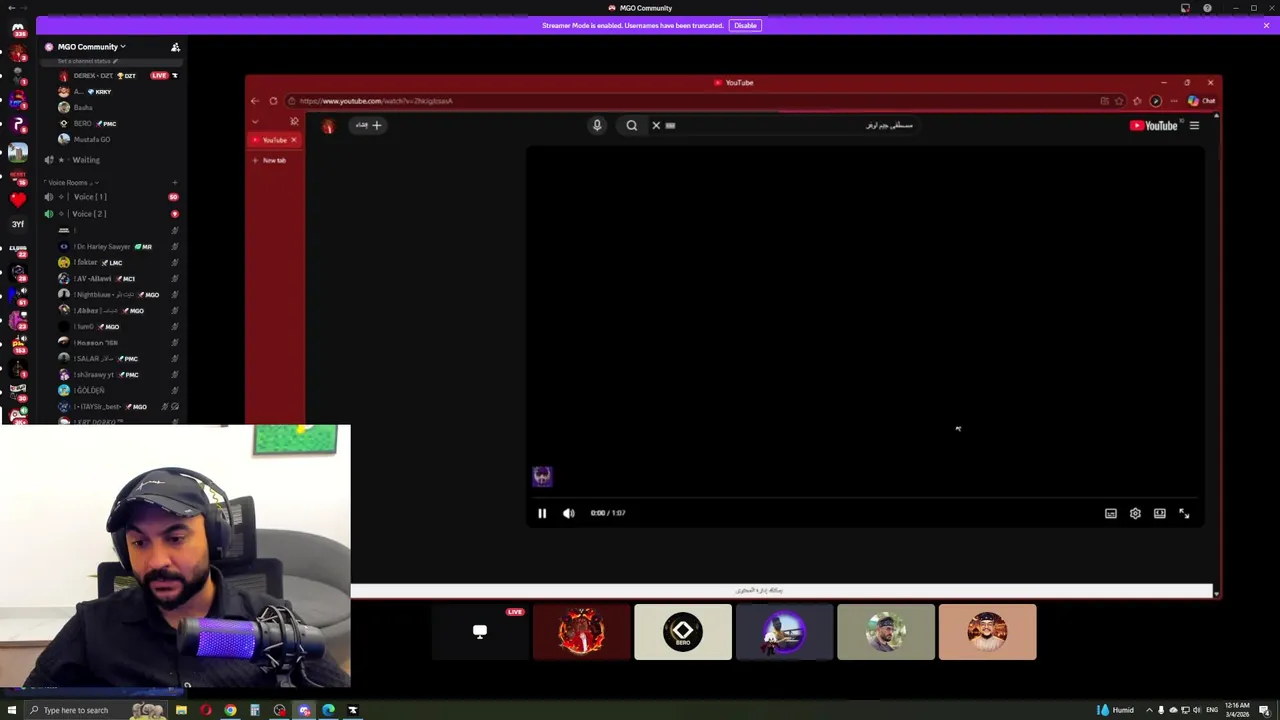The width and height of the screenshot is (1280, 720).
Task: Collapse the Voice Rooms category
Action: (x=70, y=183)
